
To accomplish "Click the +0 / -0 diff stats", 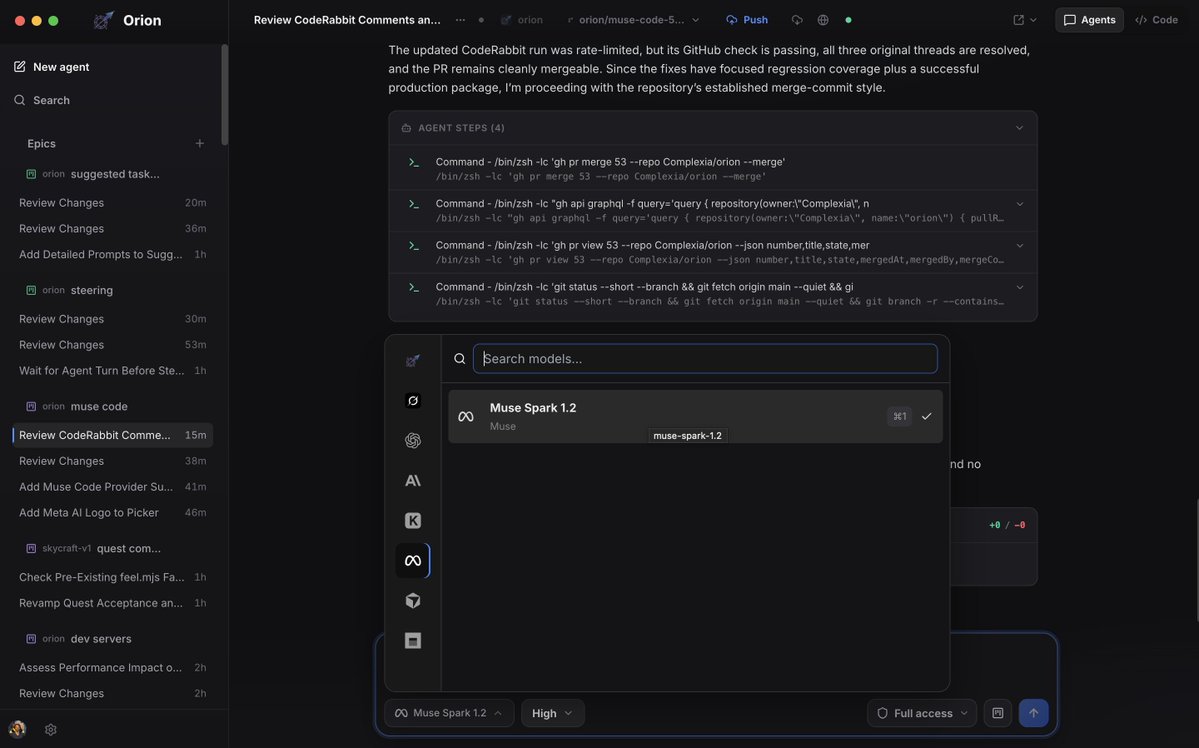I will 1006,525.
